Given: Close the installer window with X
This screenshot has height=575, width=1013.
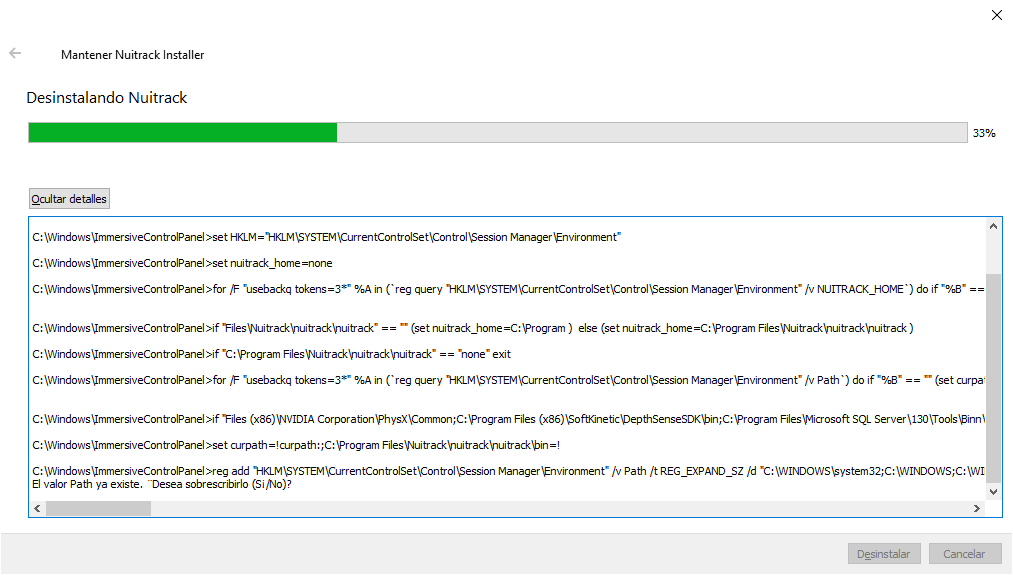Looking at the screenshot, I should (x=997, y=15).
